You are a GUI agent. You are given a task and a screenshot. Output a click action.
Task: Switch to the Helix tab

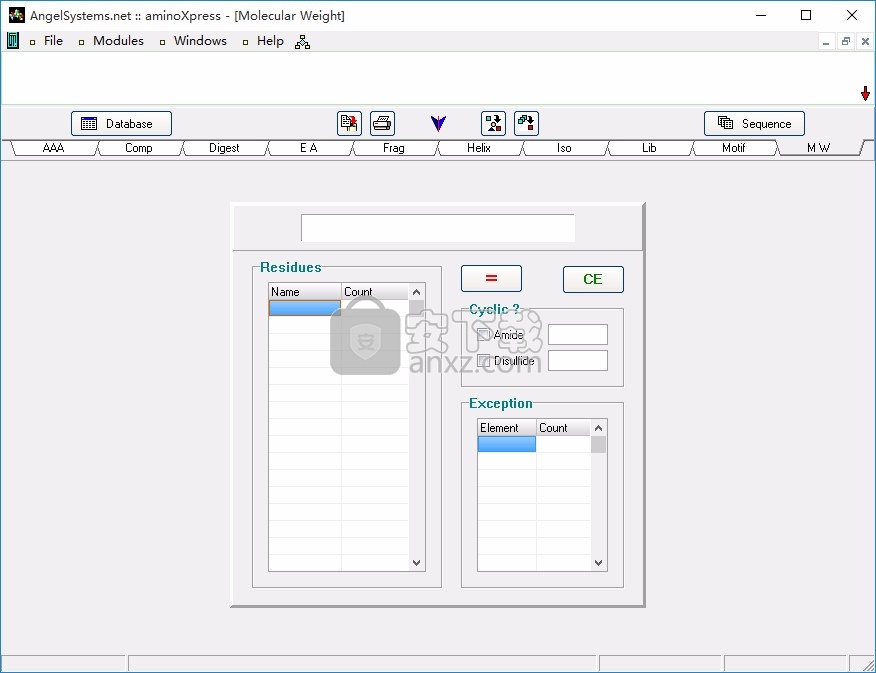(x=479, y=148)
